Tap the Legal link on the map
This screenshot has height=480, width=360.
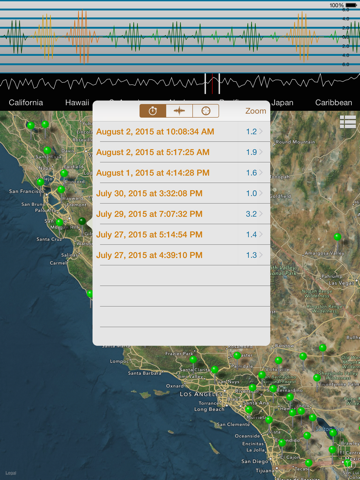pyautogui.click(x=11, y=473)
